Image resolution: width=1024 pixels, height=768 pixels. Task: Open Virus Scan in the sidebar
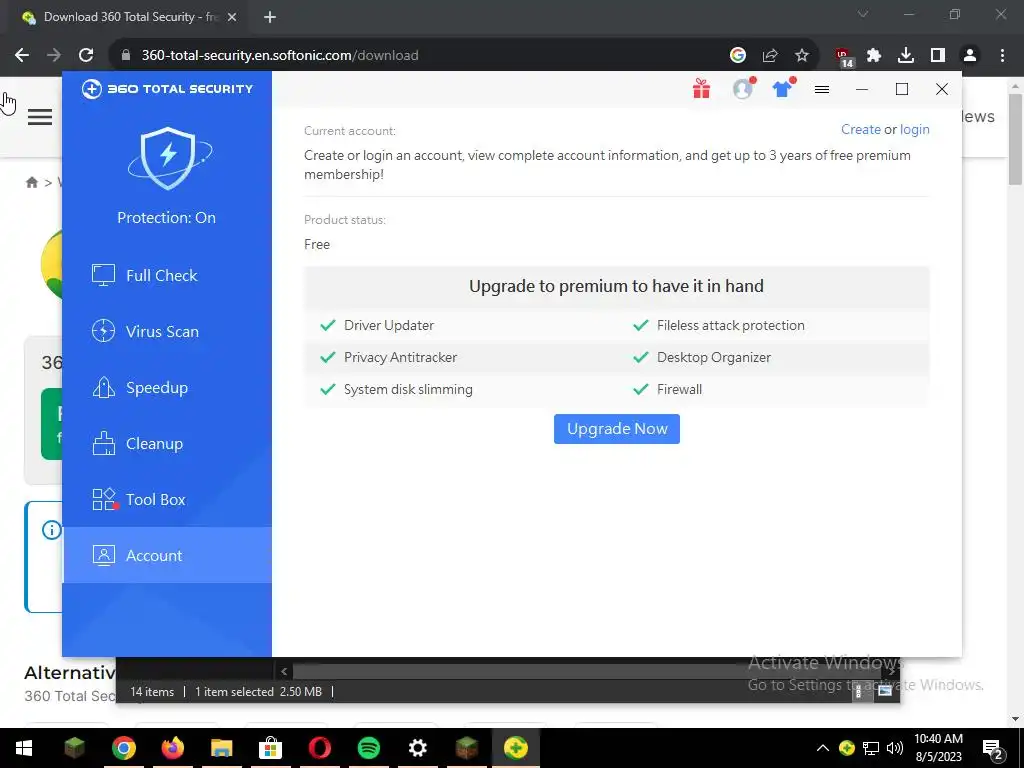(x=167, y=332)
